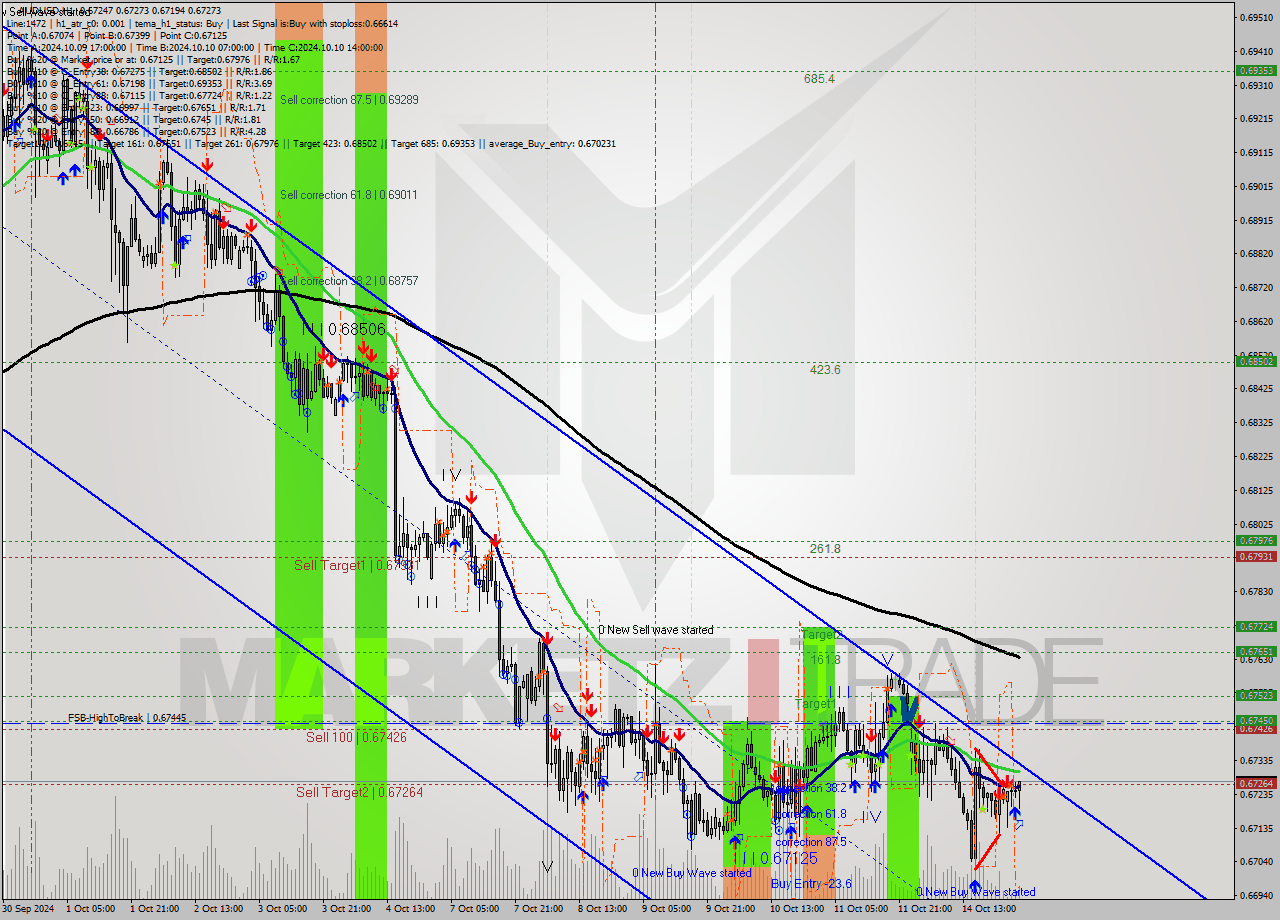1280x920 pixels.
Task: Click the green 0.67651 price tag
Action: pyautogui.click(x=1256, y=651)
